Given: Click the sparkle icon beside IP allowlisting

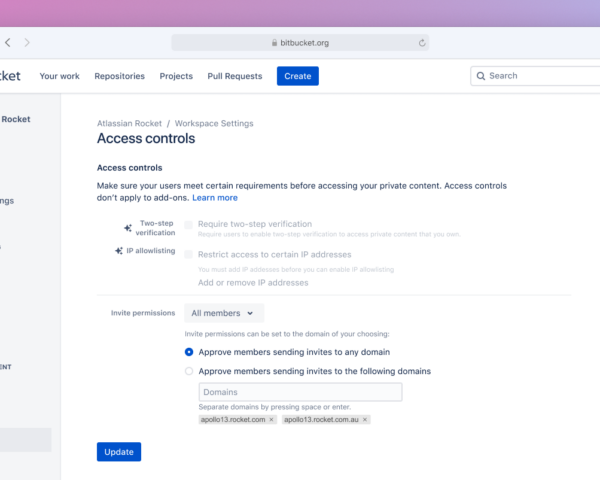Looking at the screenshot, I should click(119, 251).
